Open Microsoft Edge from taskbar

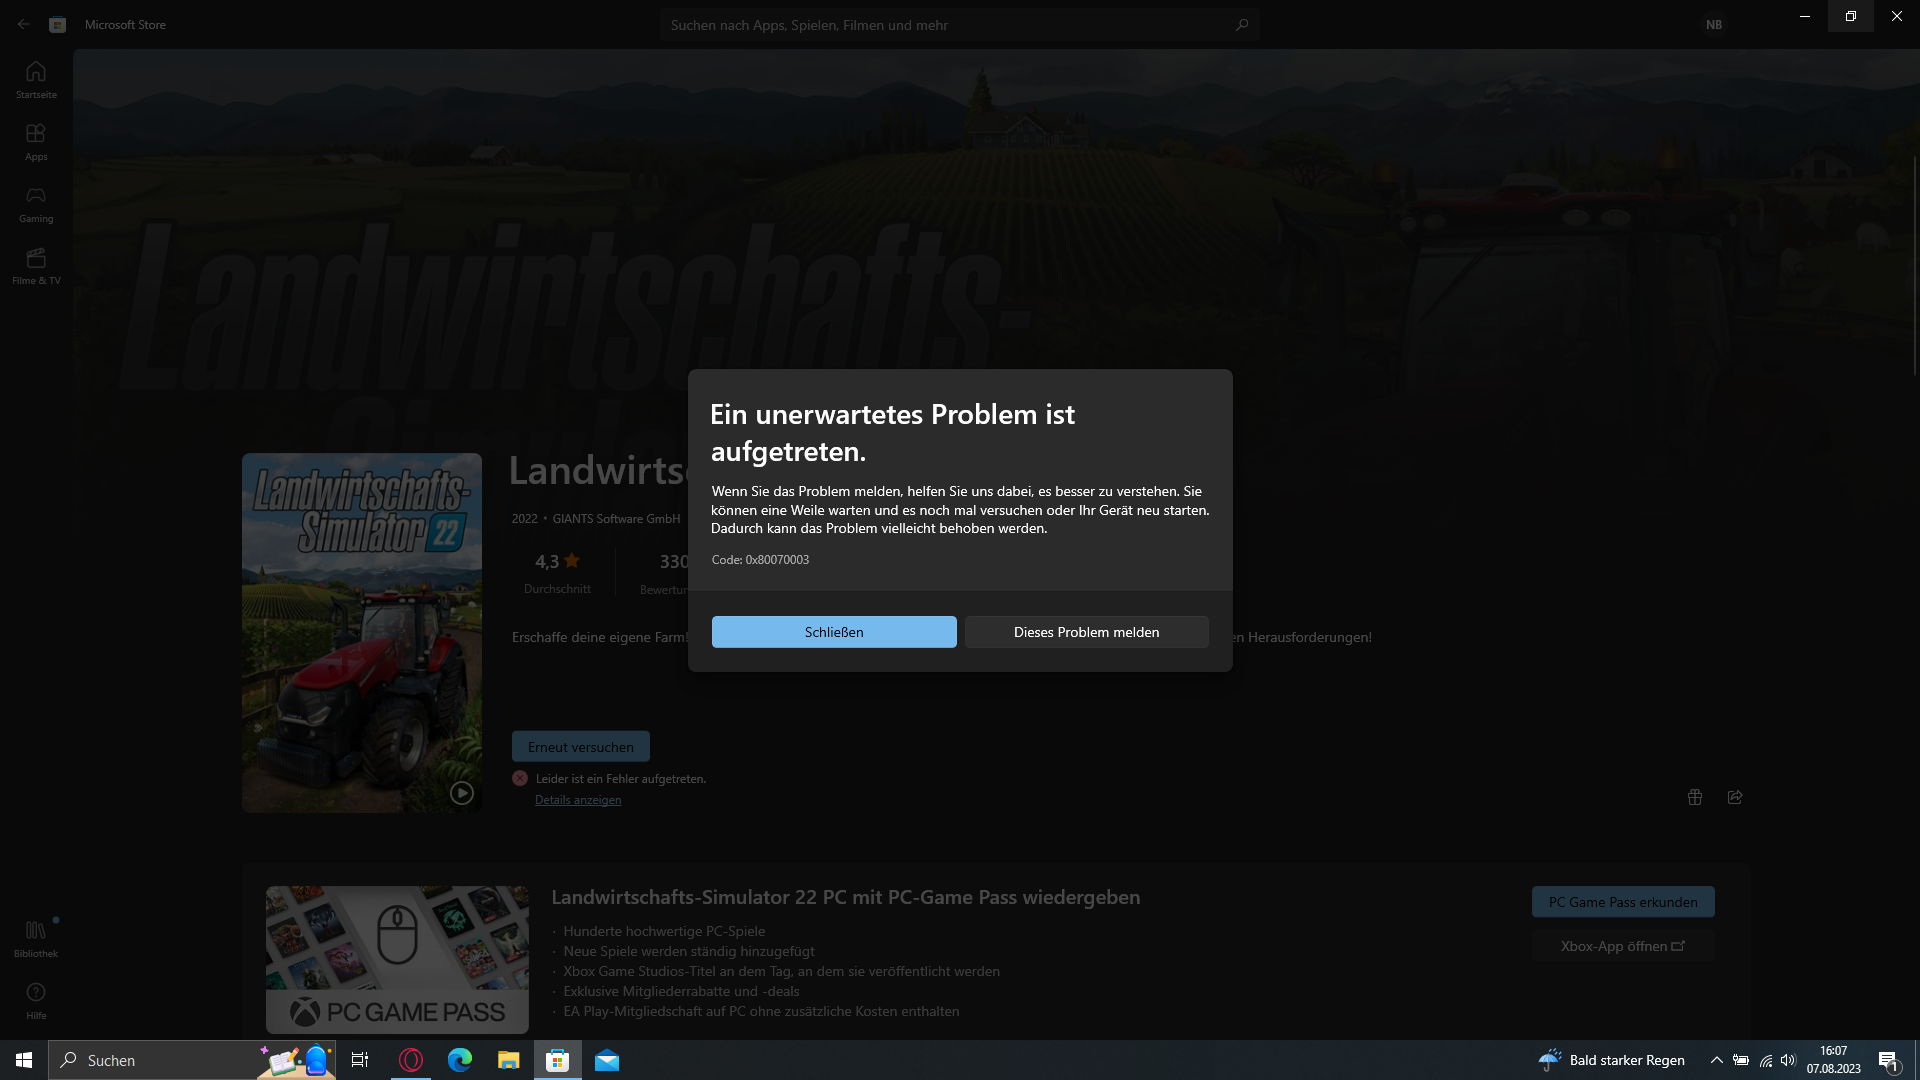(460, 1060)
